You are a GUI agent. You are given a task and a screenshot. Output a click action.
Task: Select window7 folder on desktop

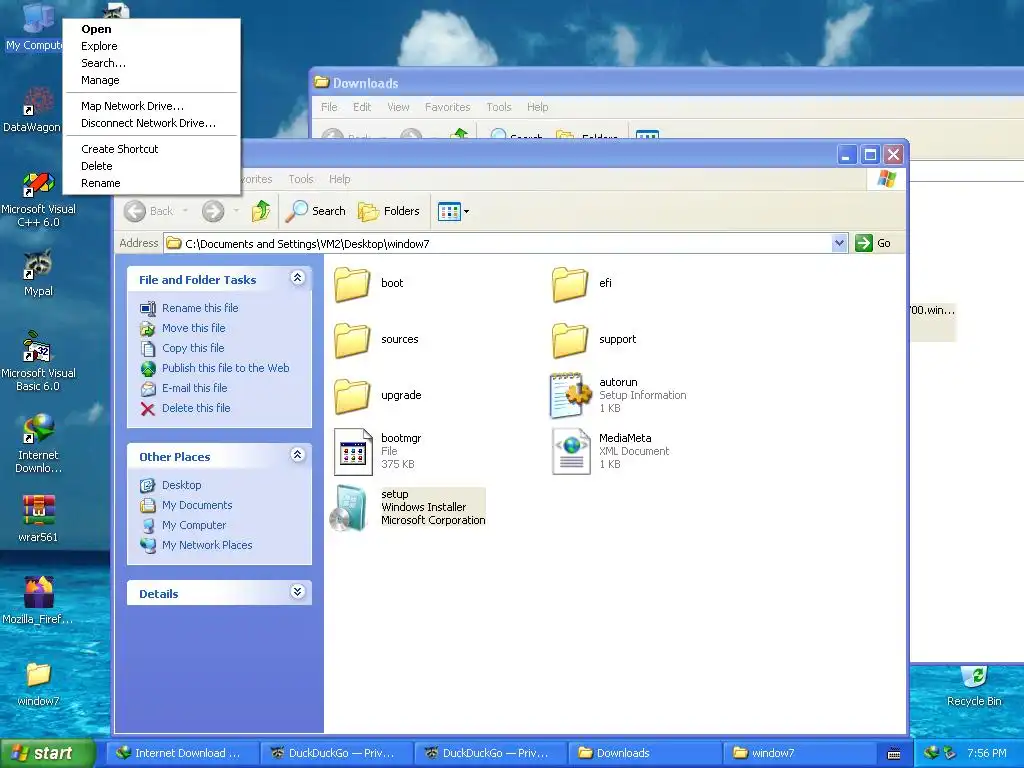point(38,684)
